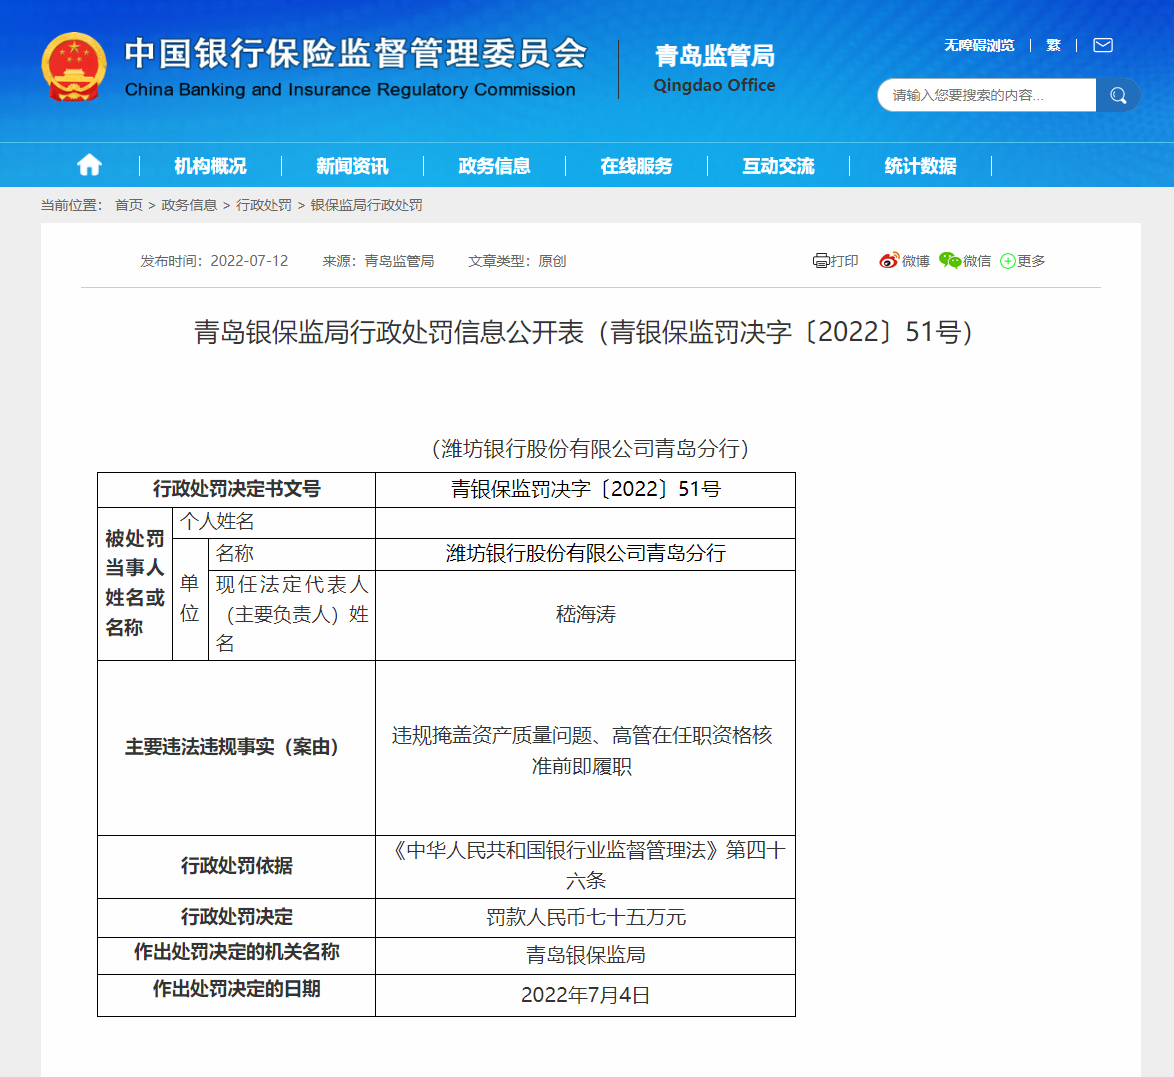Open the 在线服务 menu
Image resolution: width=1174 pixels, height=1077 pixels.
click(636, 166)
